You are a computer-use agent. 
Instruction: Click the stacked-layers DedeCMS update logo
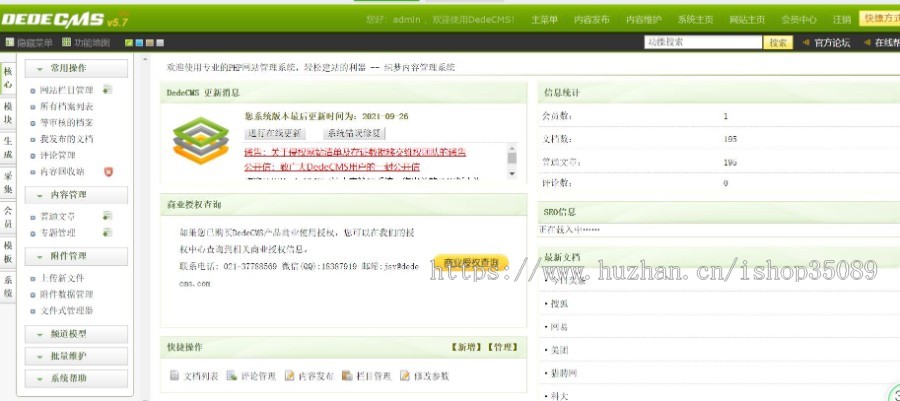pos(200,140)
